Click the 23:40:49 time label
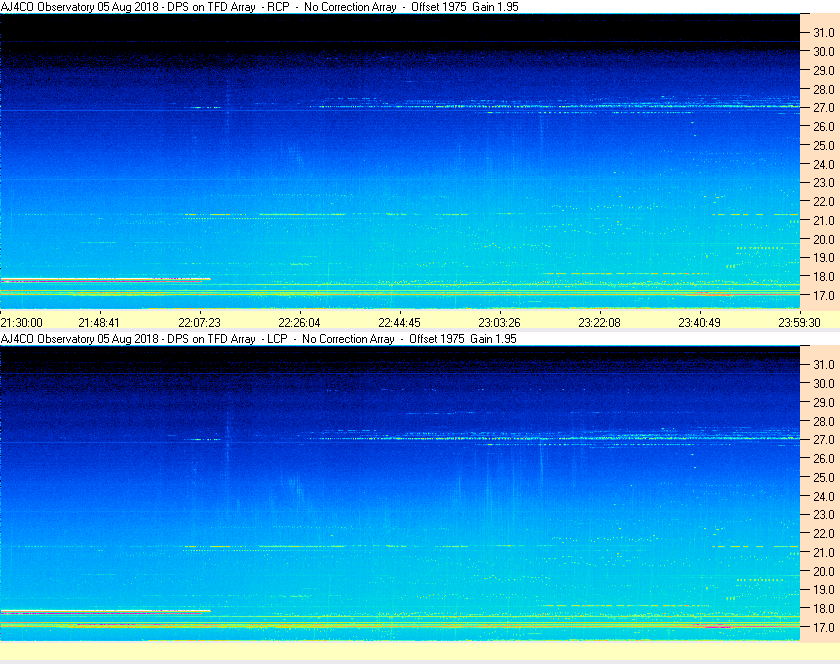The height and width of the screenshot is (664, 840). coord(700,323)
